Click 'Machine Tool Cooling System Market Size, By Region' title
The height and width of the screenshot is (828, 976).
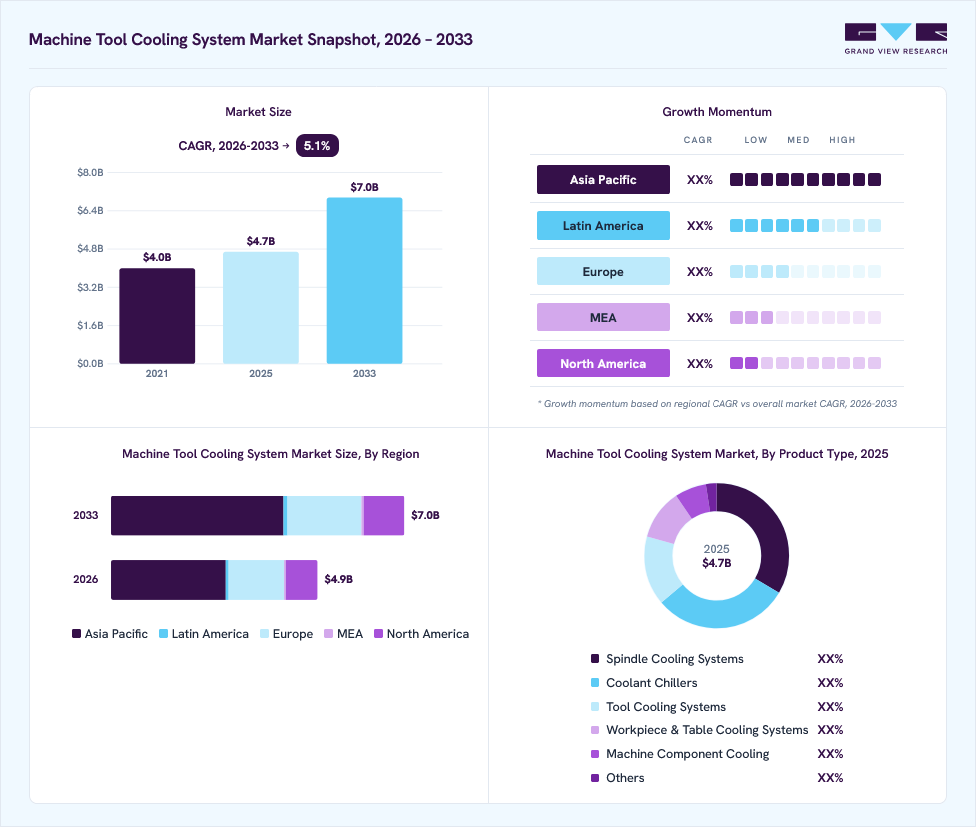271,454
